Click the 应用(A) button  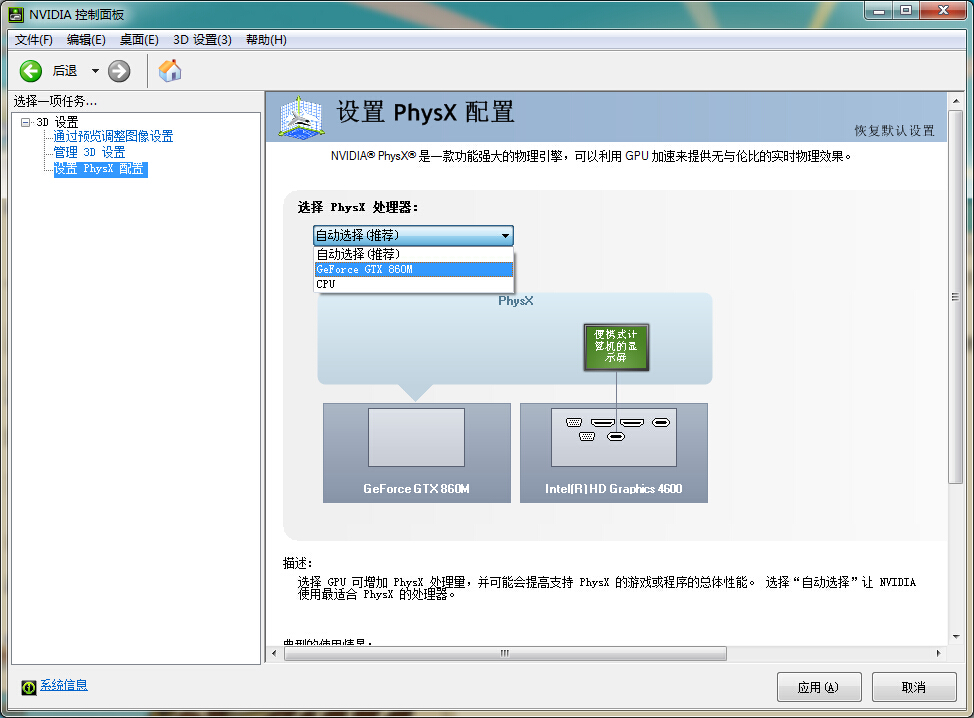(x=819, y=687)
